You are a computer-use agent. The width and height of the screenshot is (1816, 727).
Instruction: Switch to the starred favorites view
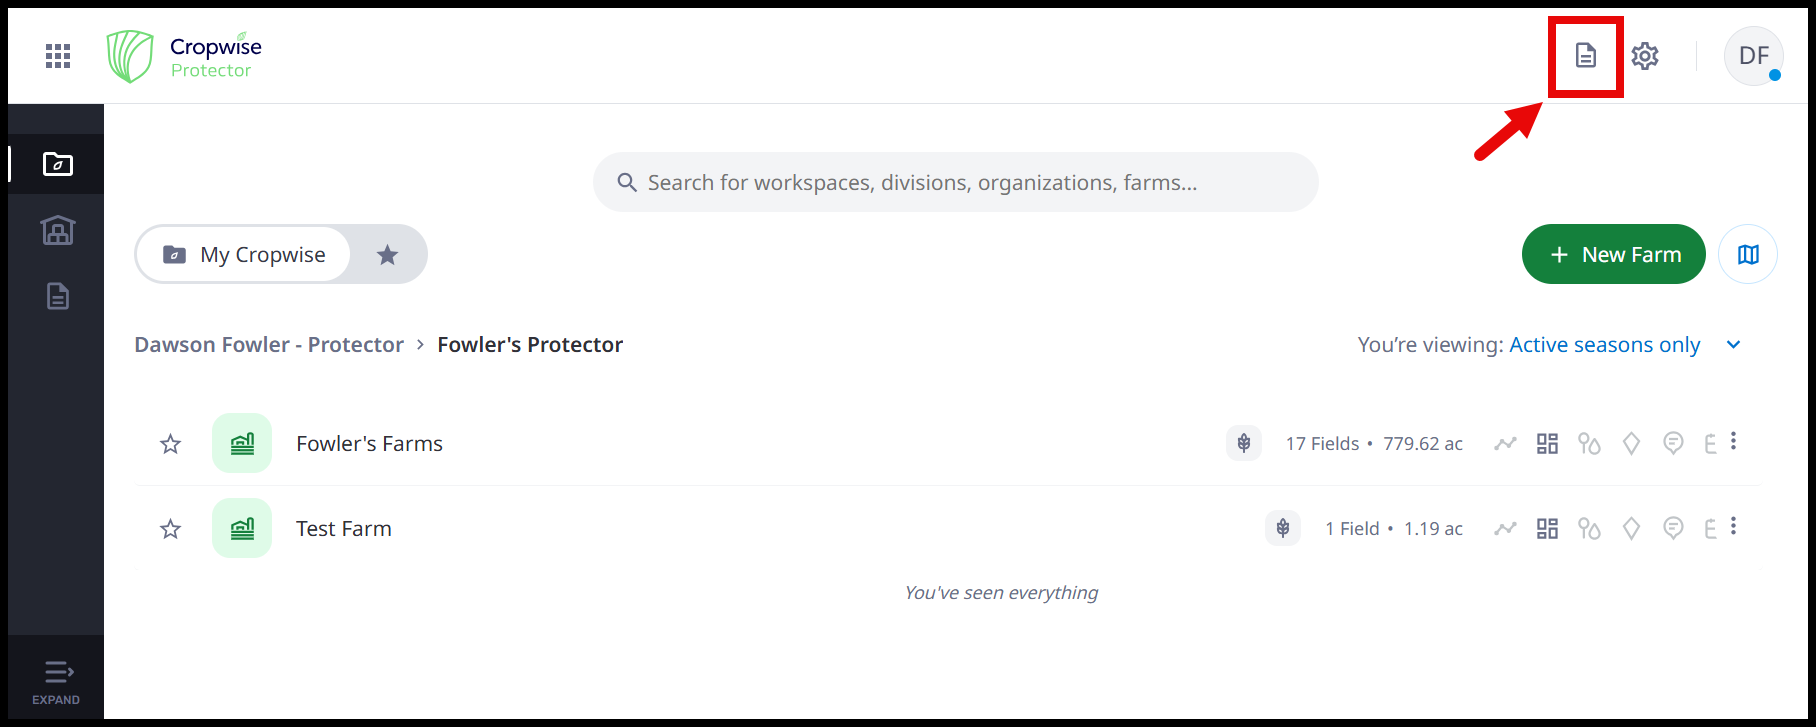[x=387, y=255]
